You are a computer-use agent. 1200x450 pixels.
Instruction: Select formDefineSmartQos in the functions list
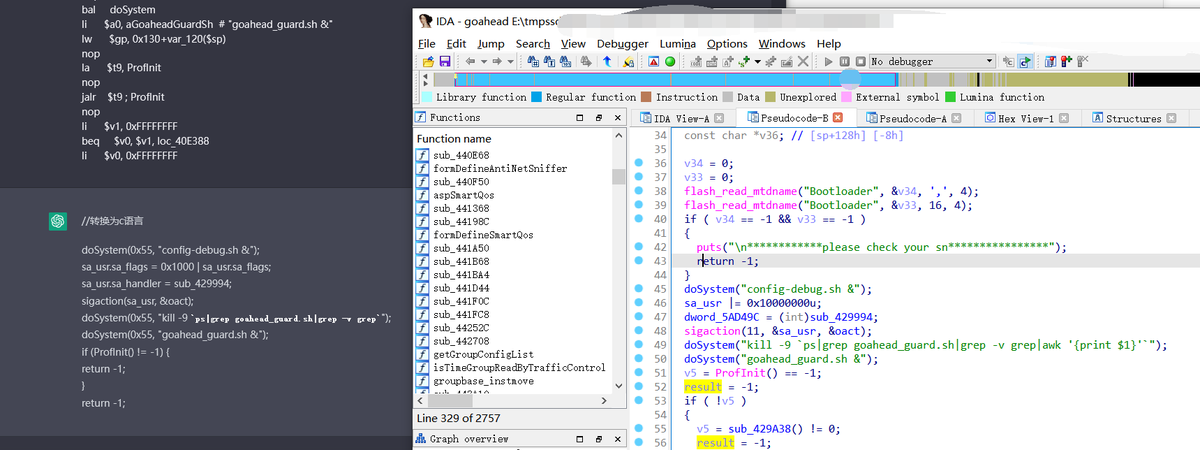[x=483, y=235]
